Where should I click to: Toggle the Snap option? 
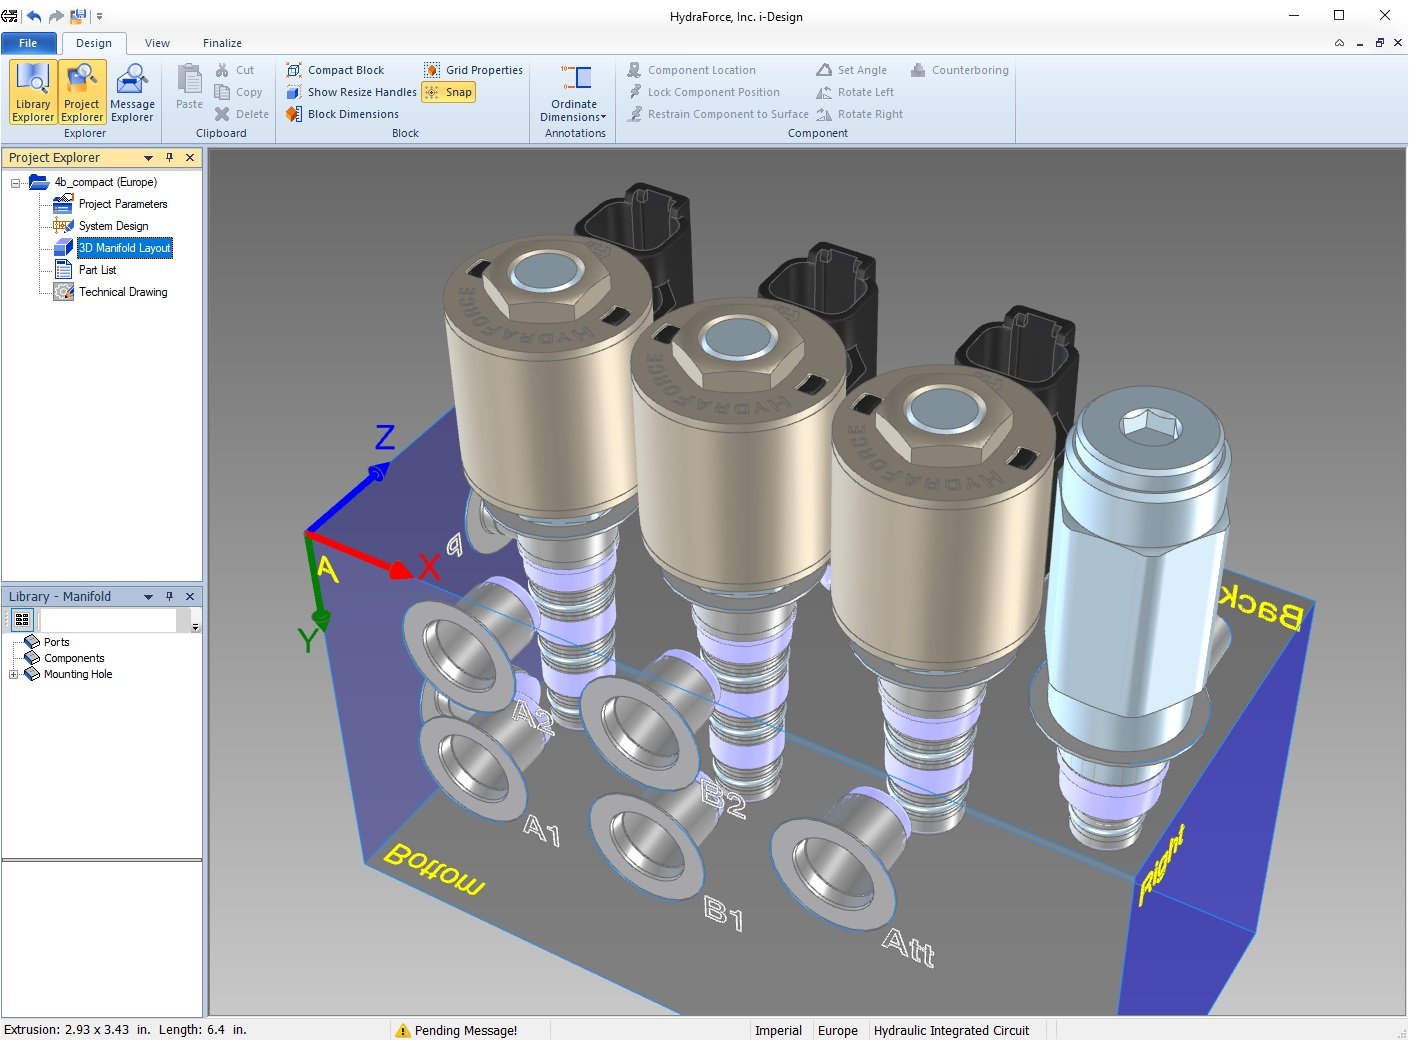click(x=448, y=92)
